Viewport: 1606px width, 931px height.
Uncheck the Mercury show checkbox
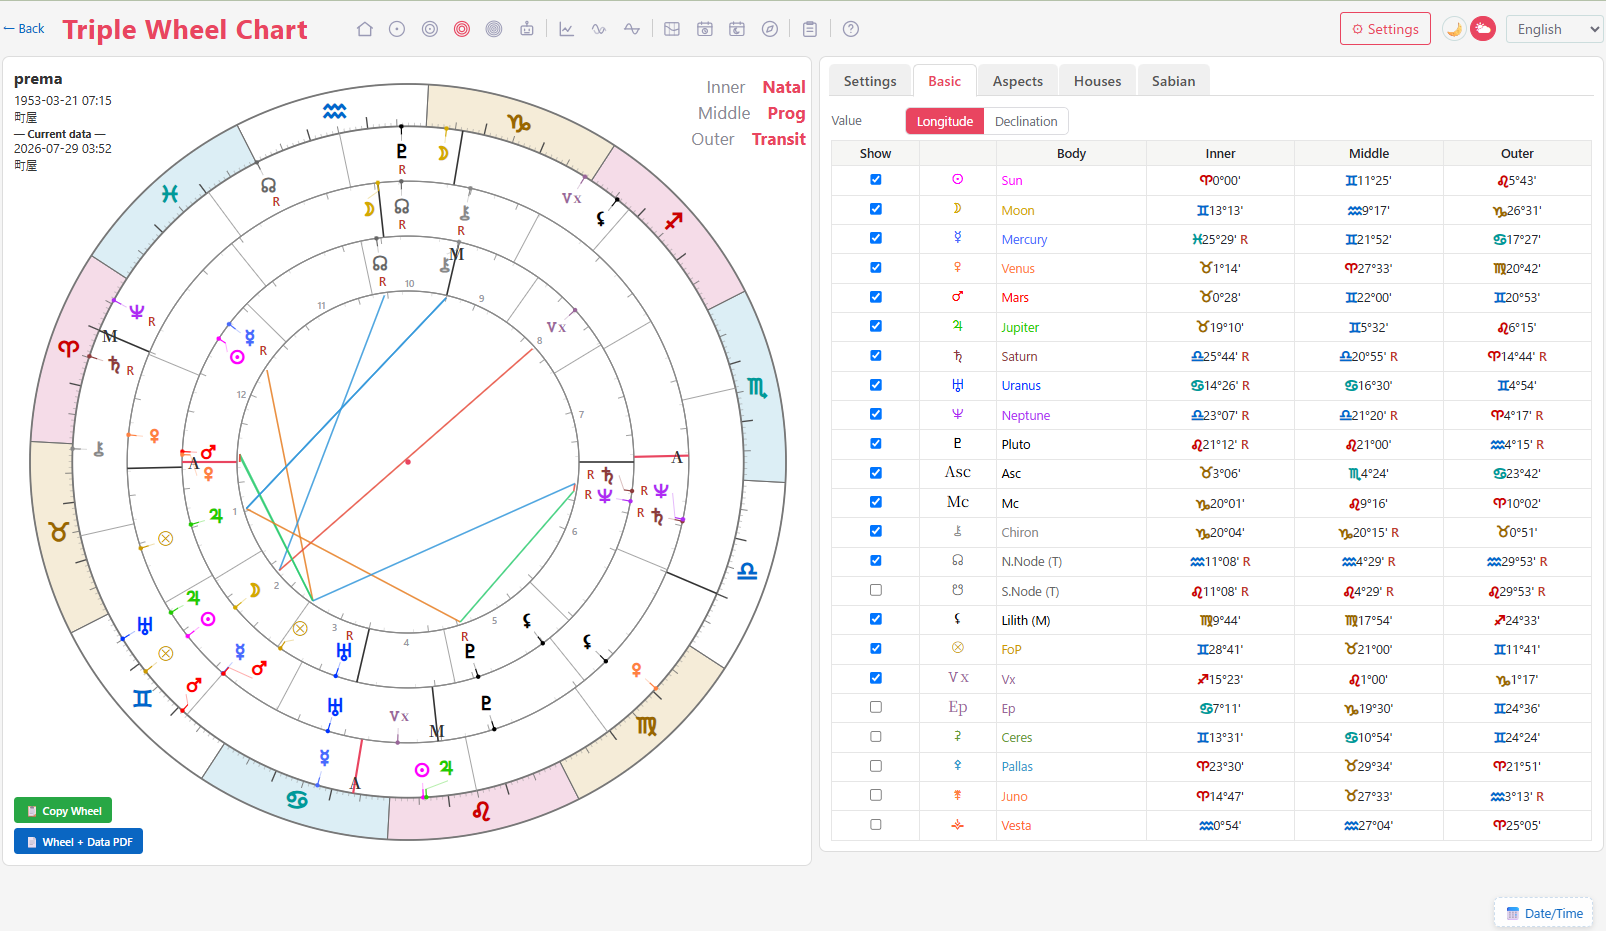[875, 238]
